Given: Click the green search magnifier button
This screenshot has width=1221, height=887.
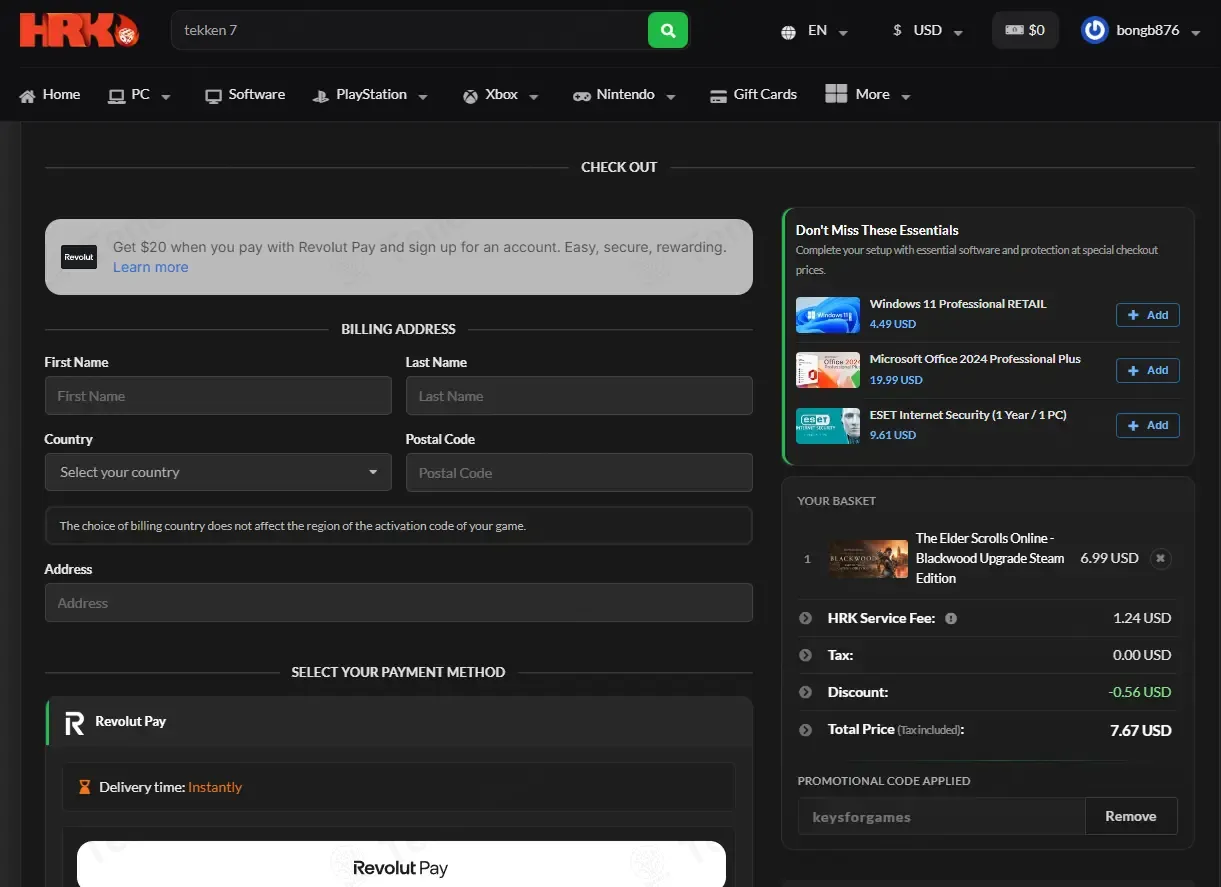Looking at the screenshot, I should coord(668,30).
